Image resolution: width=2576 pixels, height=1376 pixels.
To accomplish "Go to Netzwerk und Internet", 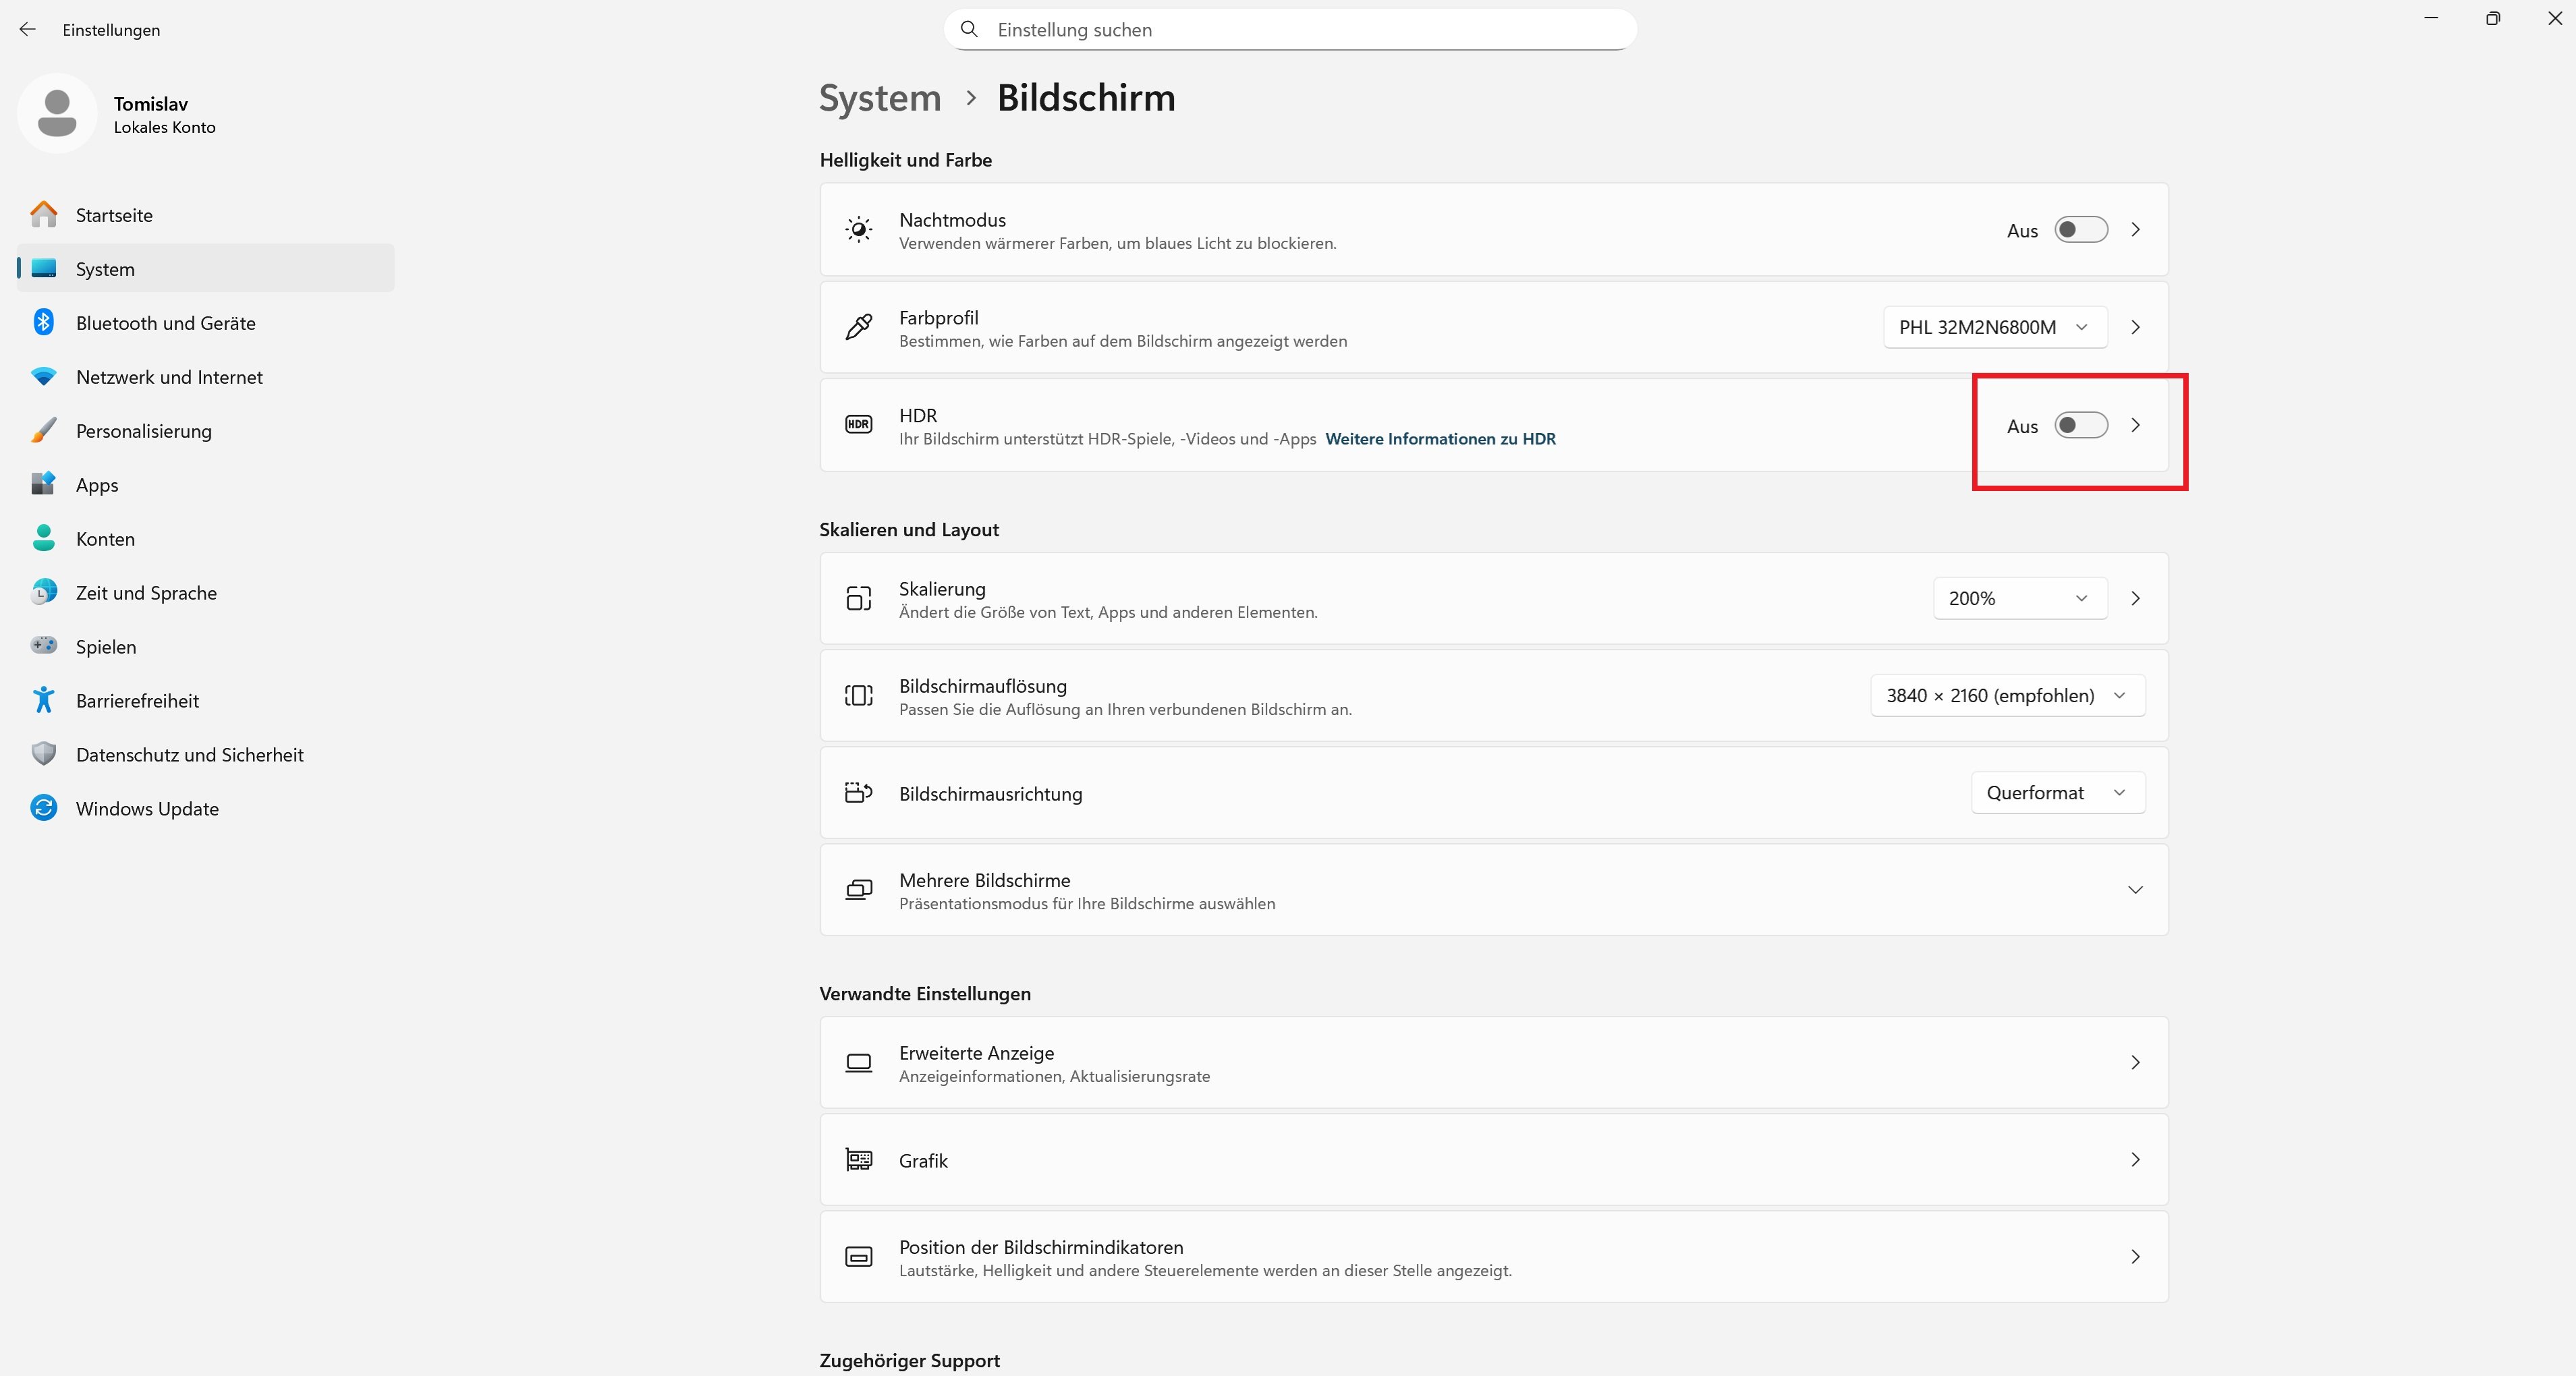I will click(x=169, y=377).
